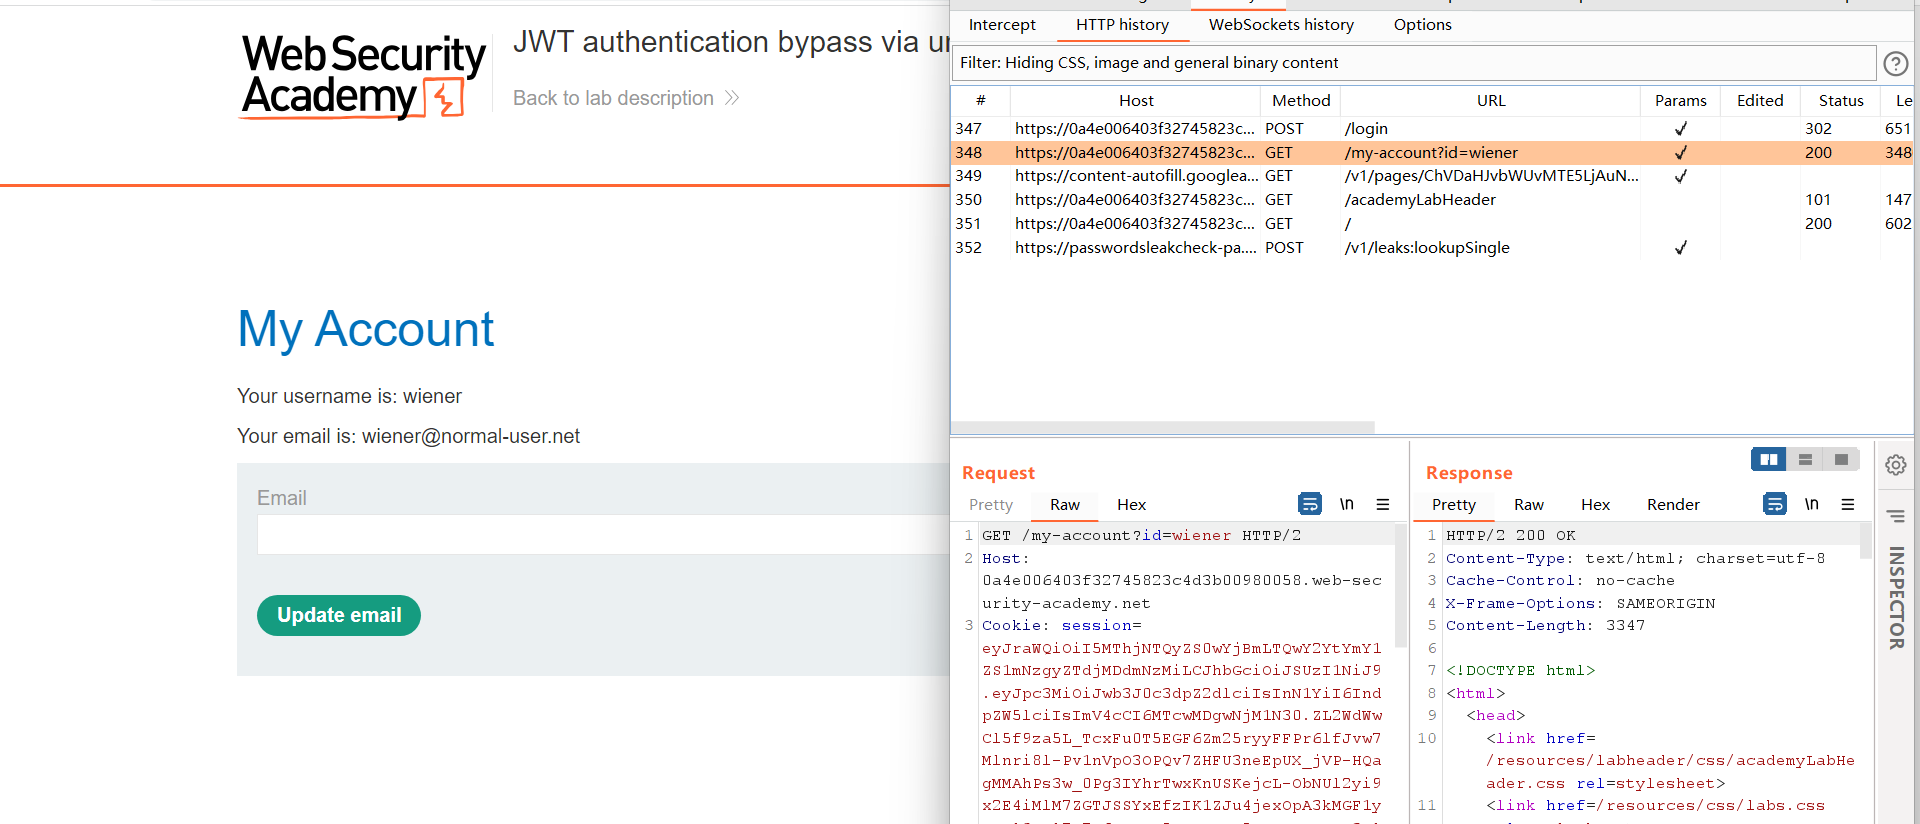
Task: Select request 351 GET / row
Action: click(1432, 224)
